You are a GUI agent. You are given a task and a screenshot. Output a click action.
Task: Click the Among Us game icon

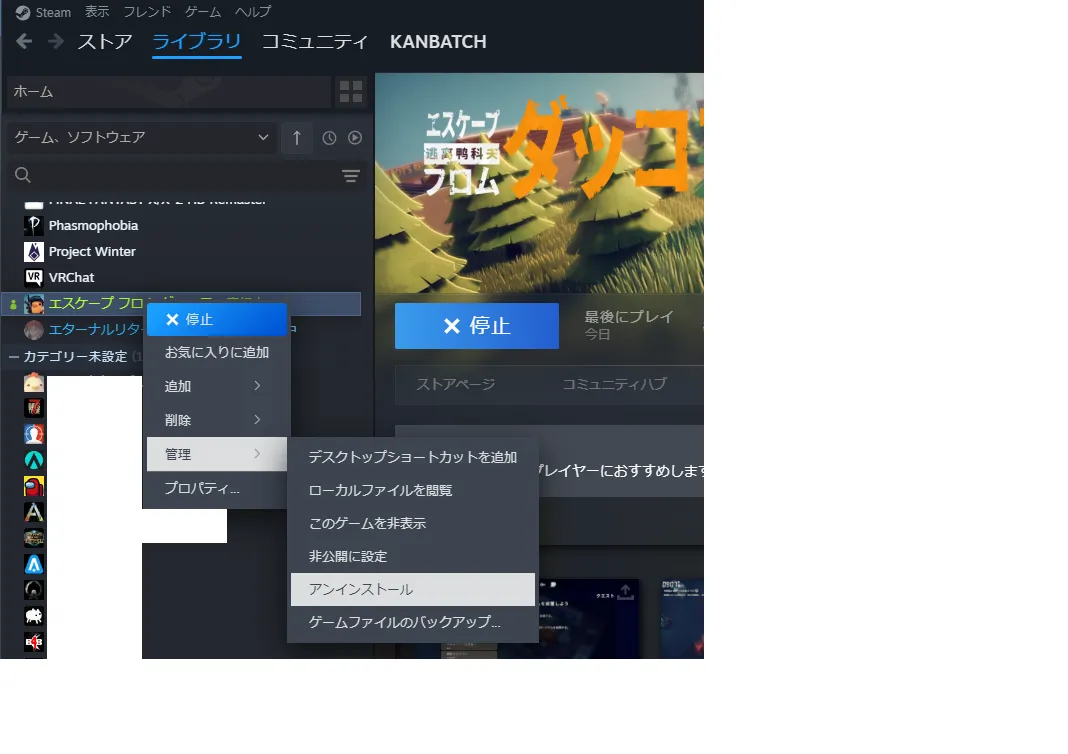[34, 487]
